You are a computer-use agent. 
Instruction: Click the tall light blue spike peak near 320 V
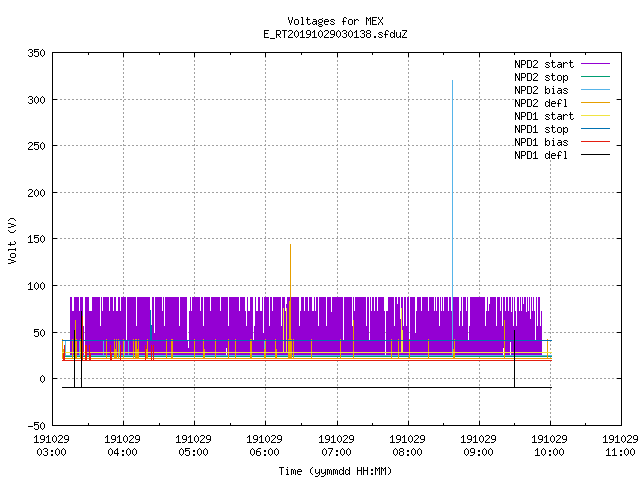point(452,81)
